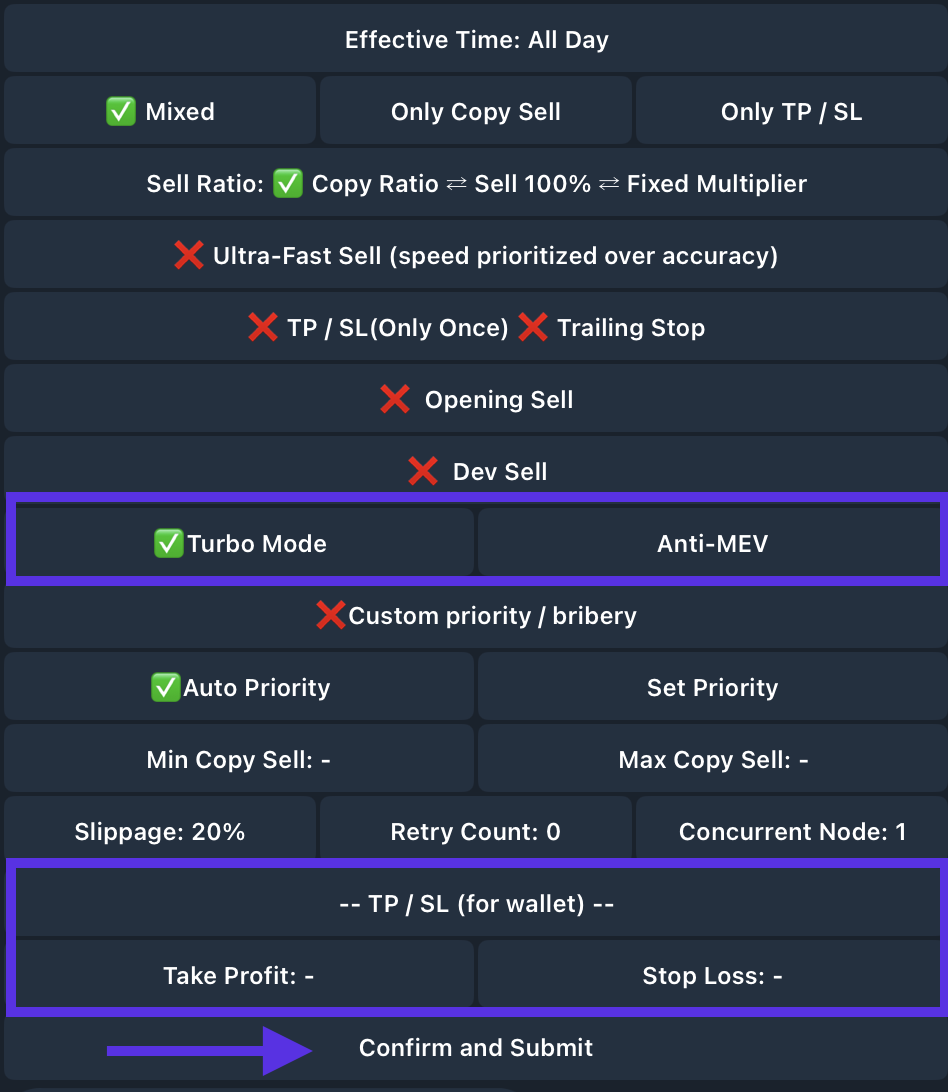Choose the Only Copy Sell mode

tap(476, 112)
